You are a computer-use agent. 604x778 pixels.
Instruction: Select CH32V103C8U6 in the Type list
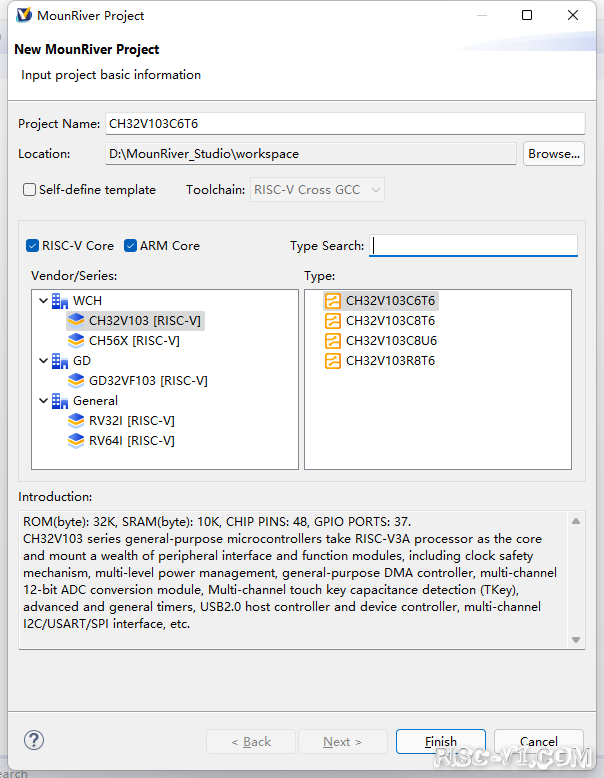tap(391, 341)
